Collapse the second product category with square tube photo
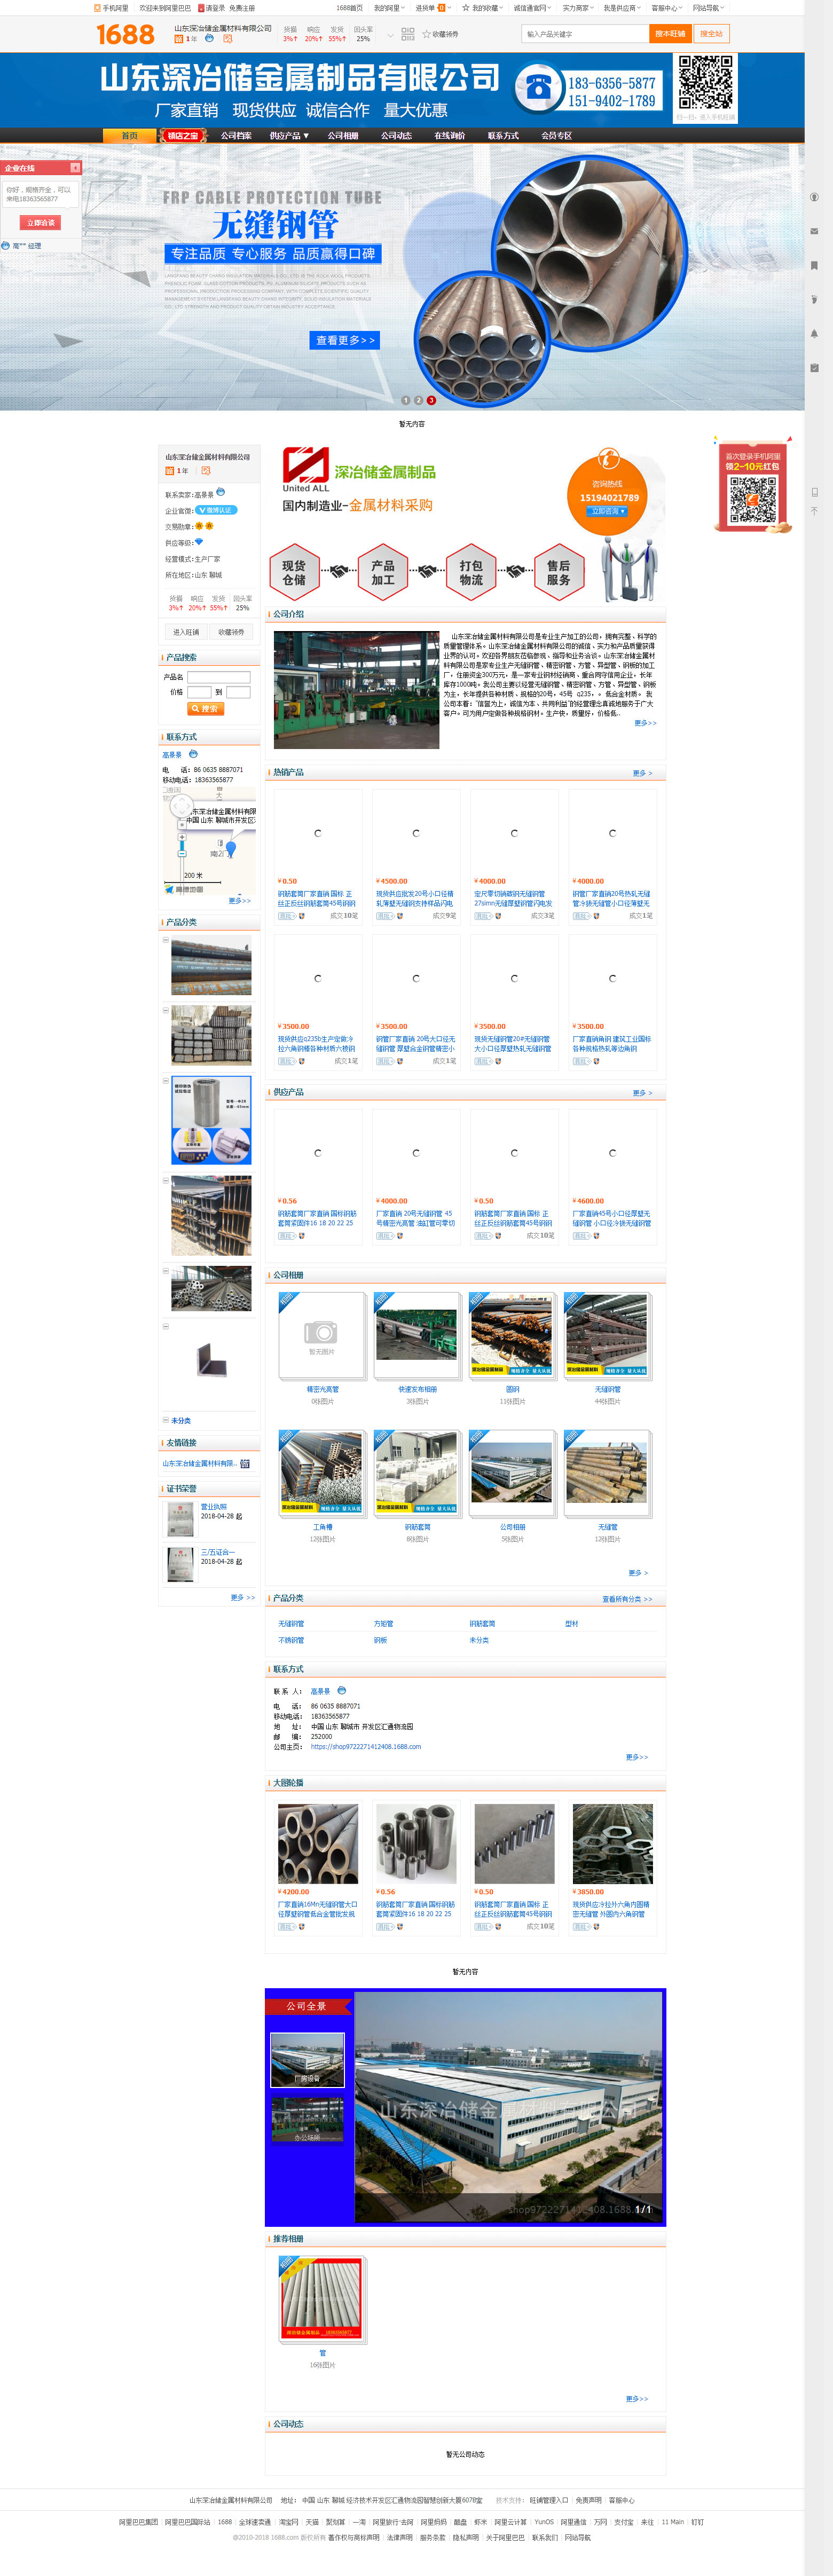 point(166,1010)
